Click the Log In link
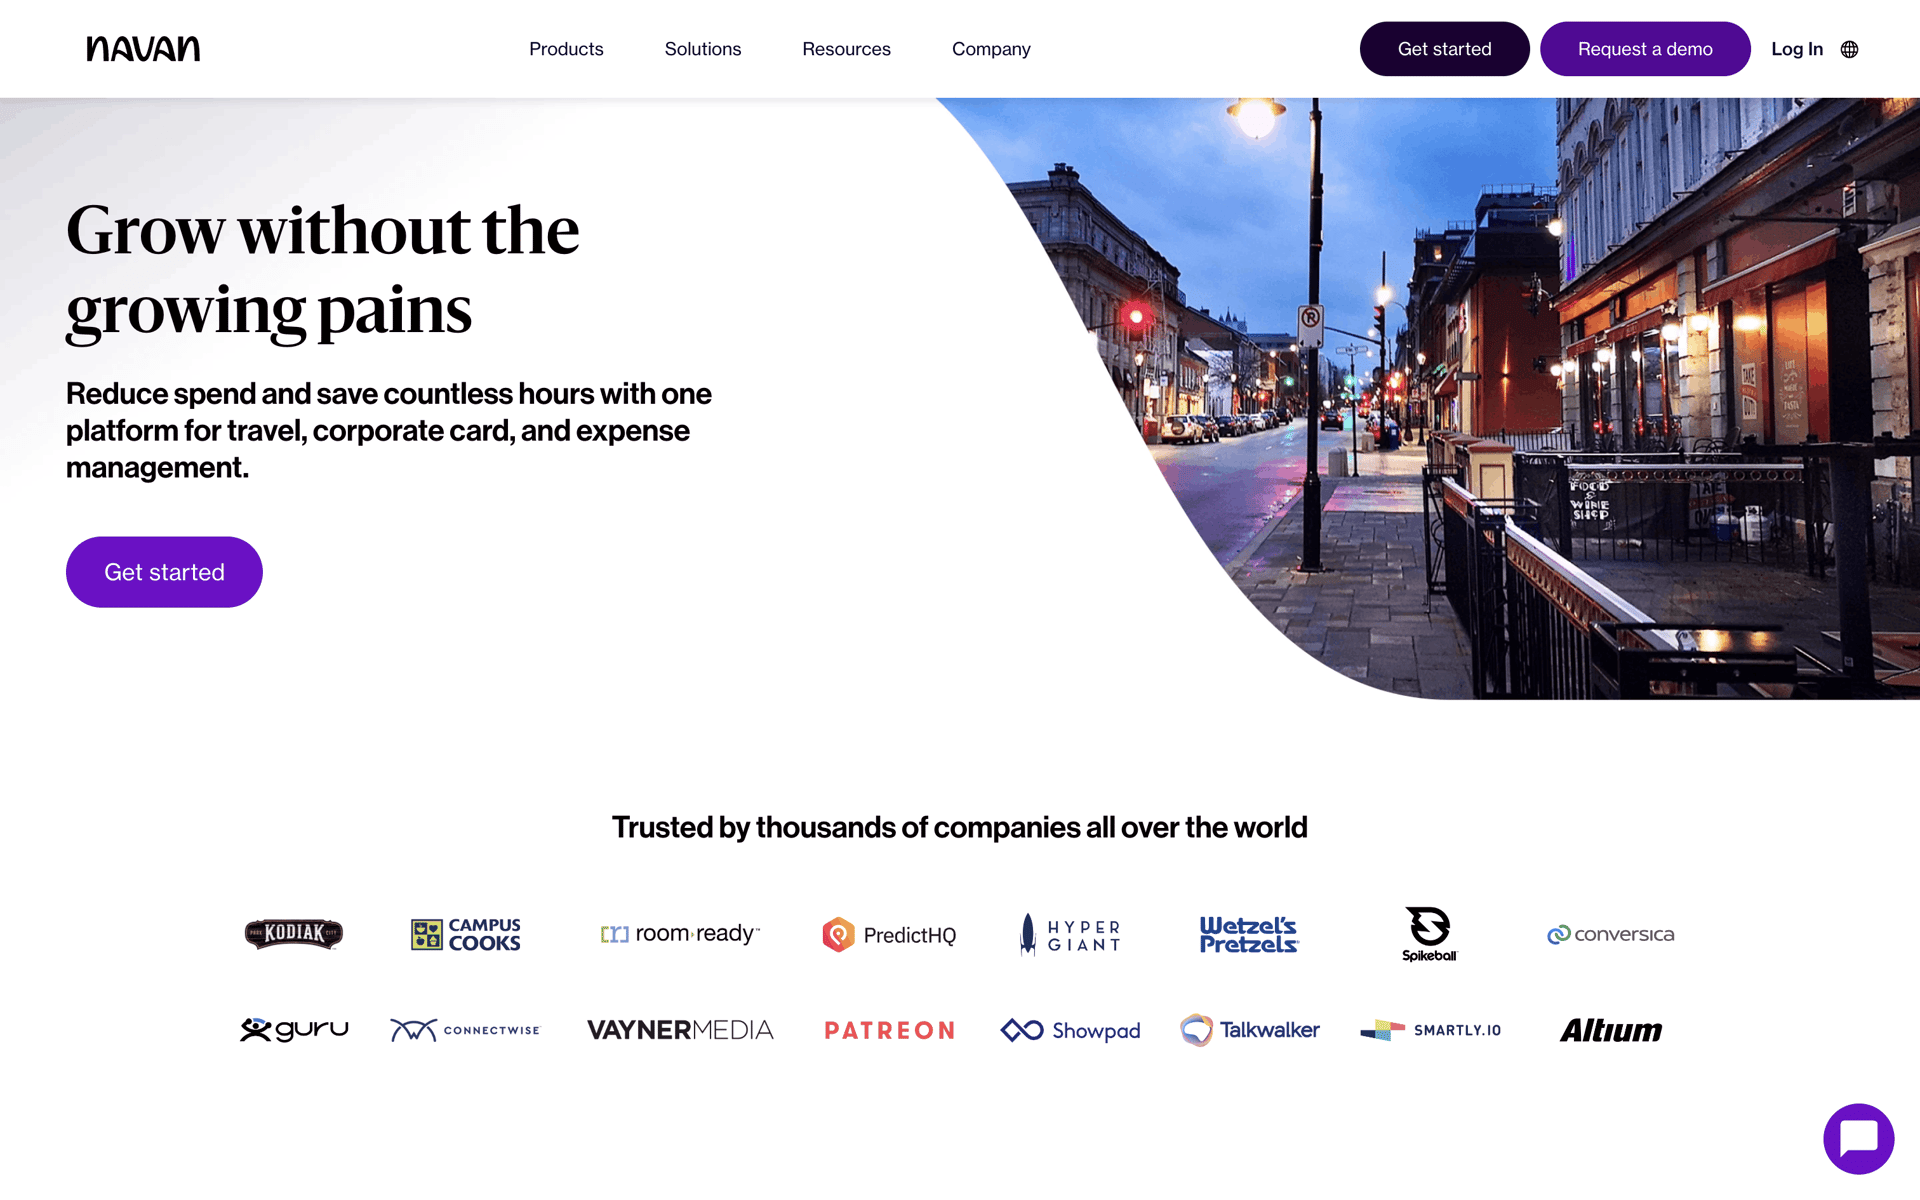The width and height of the screenshot is (1920, 1200). 1797,49
